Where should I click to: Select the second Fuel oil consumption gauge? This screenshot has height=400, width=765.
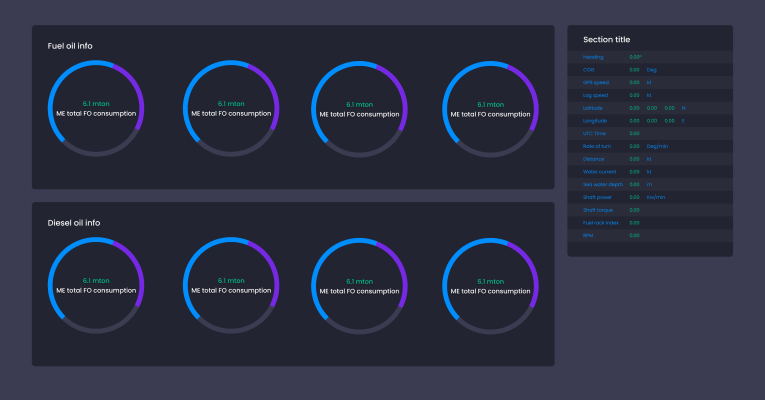point(231,108)
